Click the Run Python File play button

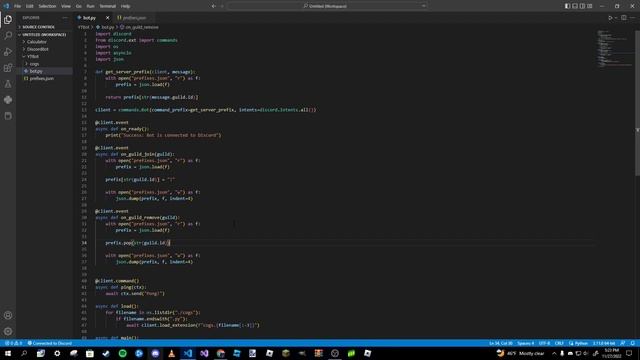(610, 18)
